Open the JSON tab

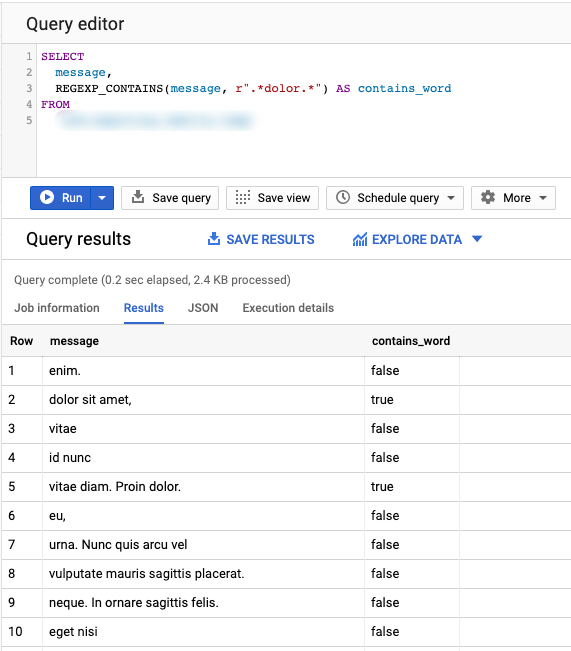(x=203, y=308)
